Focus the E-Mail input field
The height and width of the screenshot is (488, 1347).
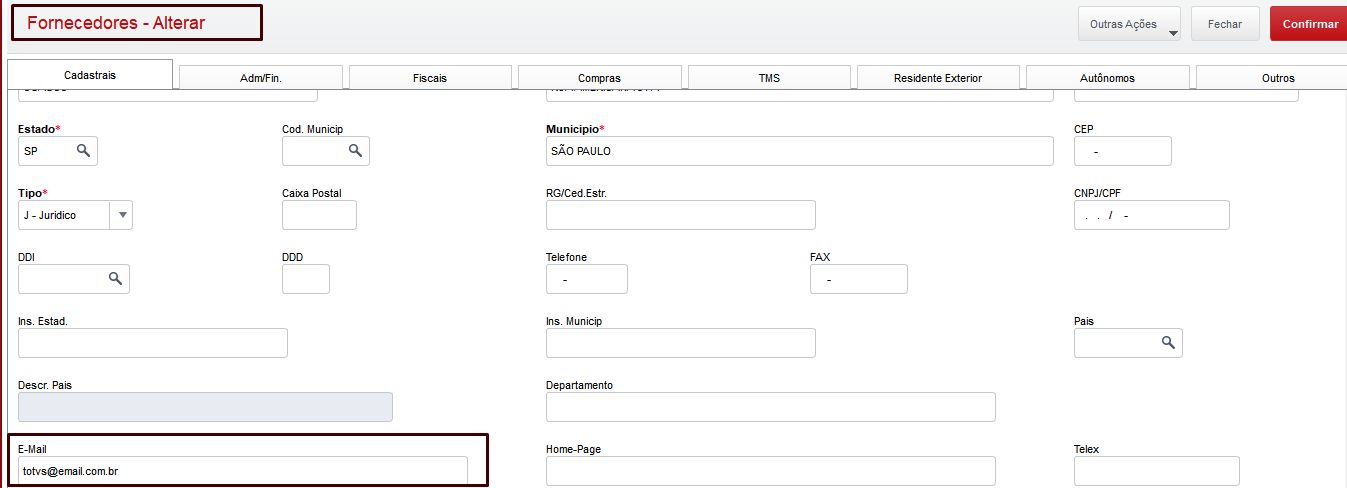click(x=243, y=471)
